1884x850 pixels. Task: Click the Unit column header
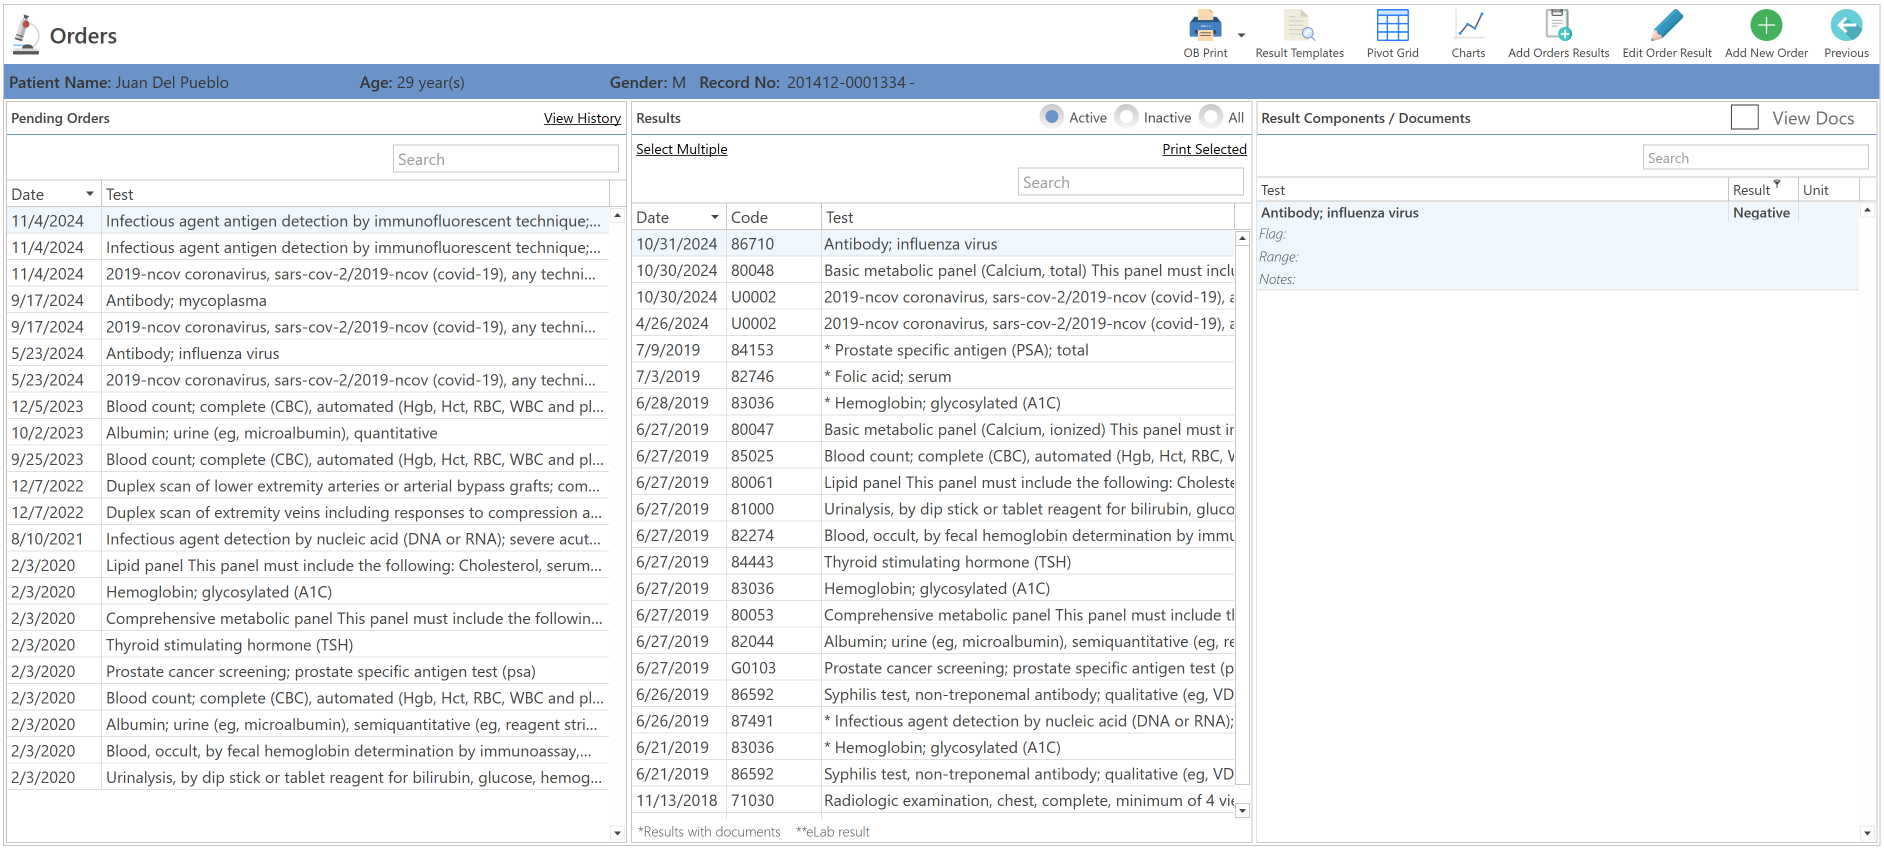[x=1828, y=190]
